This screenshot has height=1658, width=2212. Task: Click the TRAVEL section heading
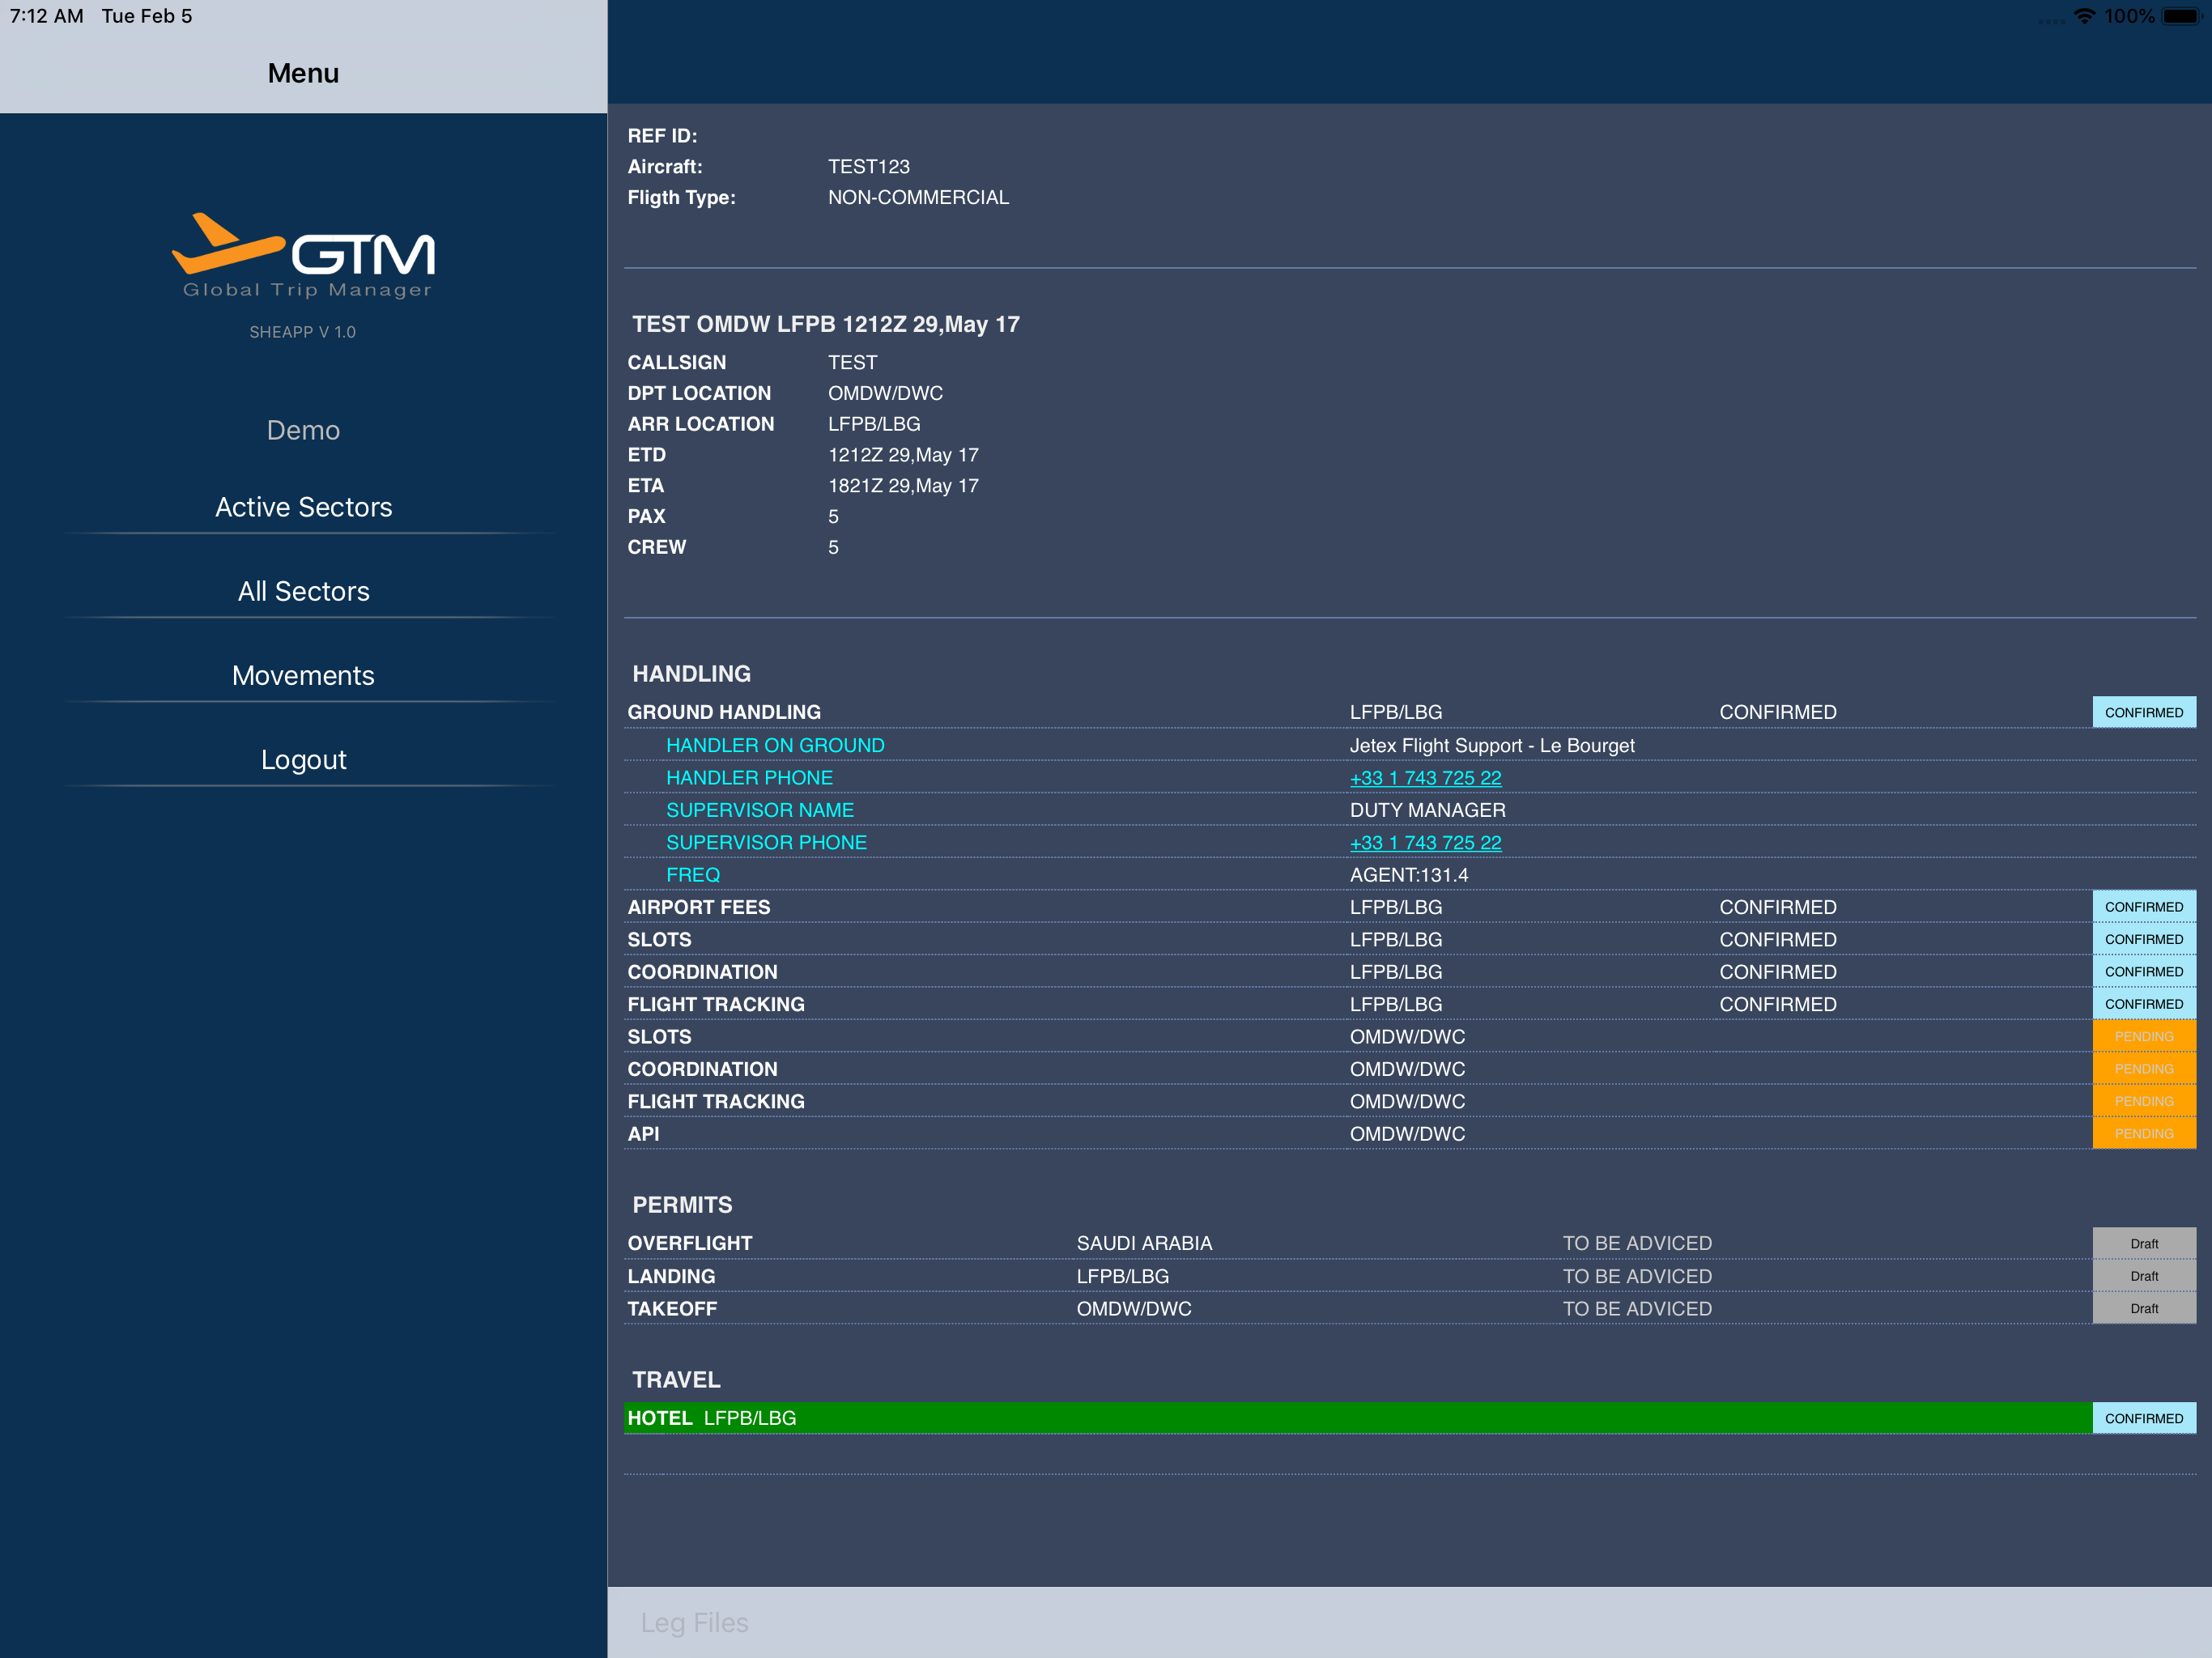[x=676, y=1380]
